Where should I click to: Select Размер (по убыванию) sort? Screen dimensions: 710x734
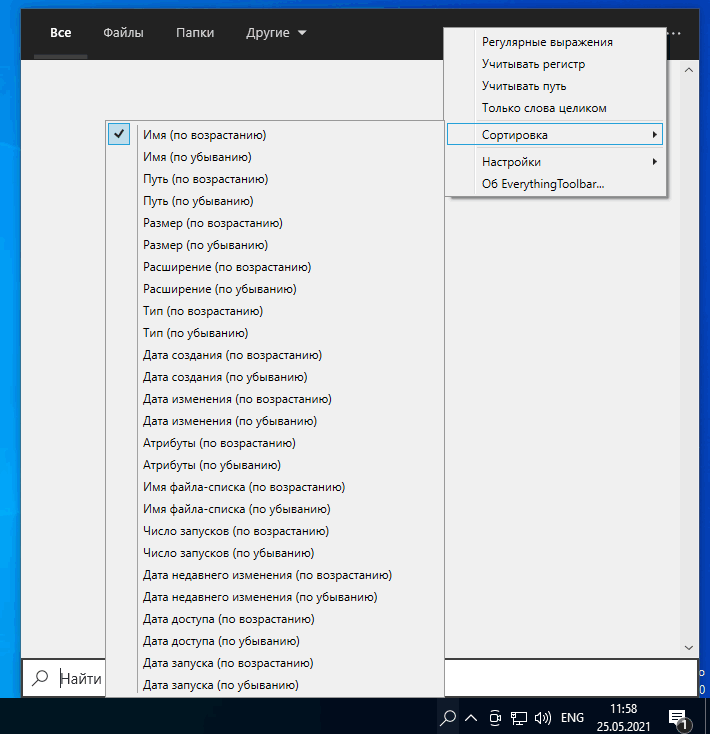pyautogui.click(x=275, y=245)
